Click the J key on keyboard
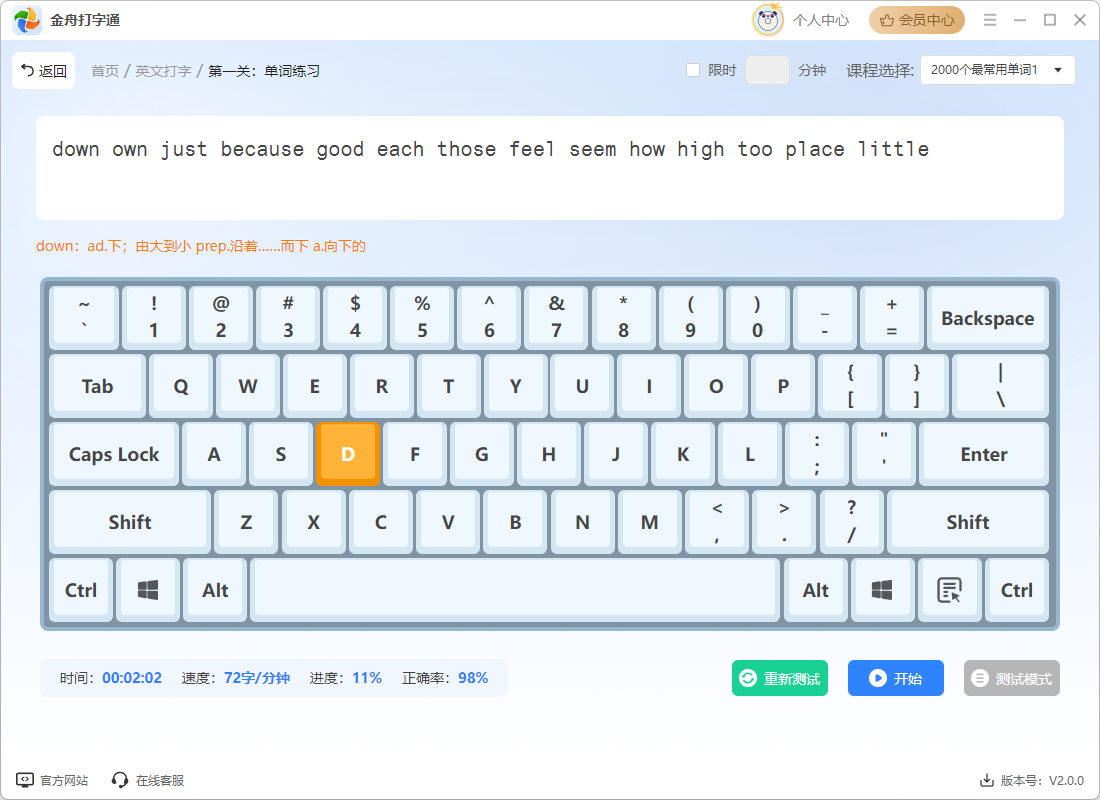This screenshot has height=800, width=1100. [615, 454]
